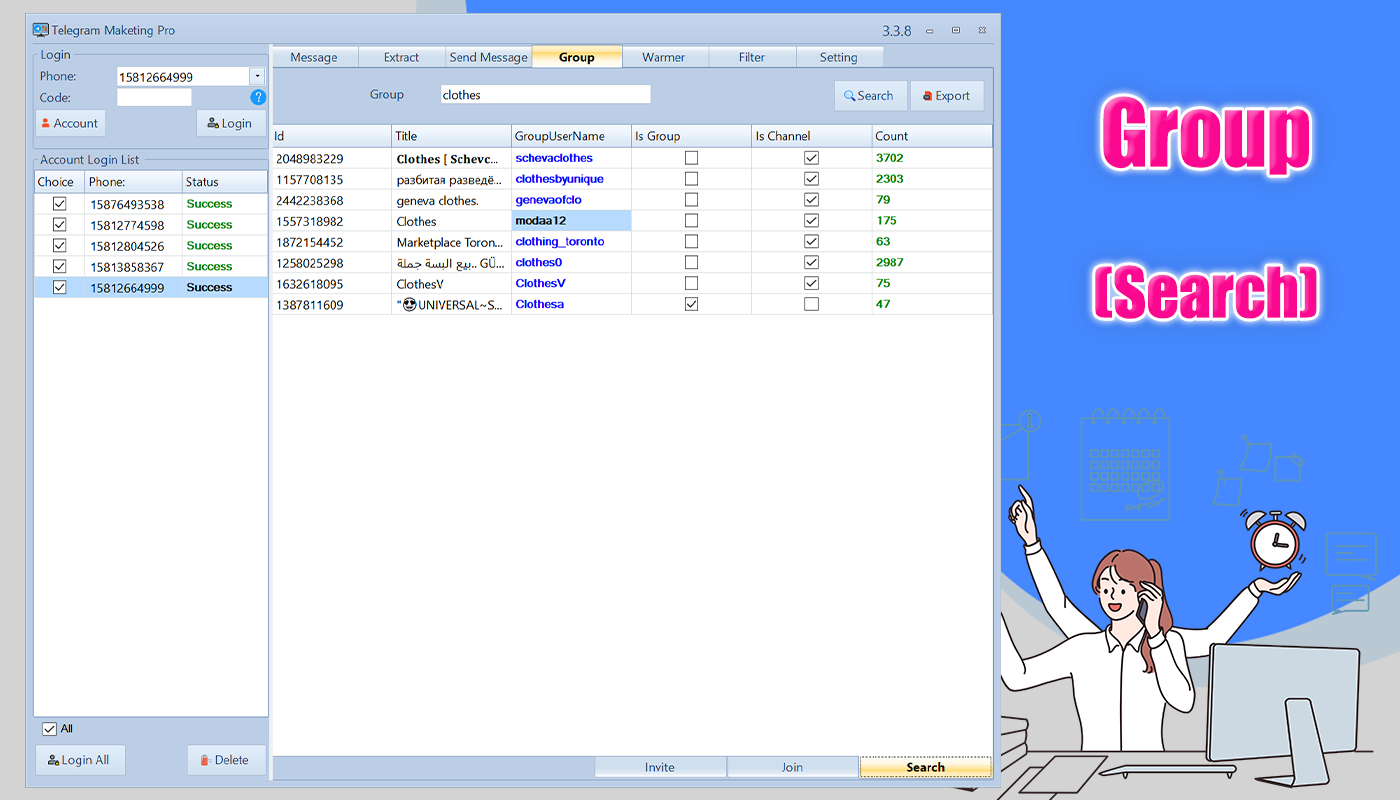Open the Account button in Login panel
The height and width of the screenshot is (800, 1400).
[x=70, y=123]
